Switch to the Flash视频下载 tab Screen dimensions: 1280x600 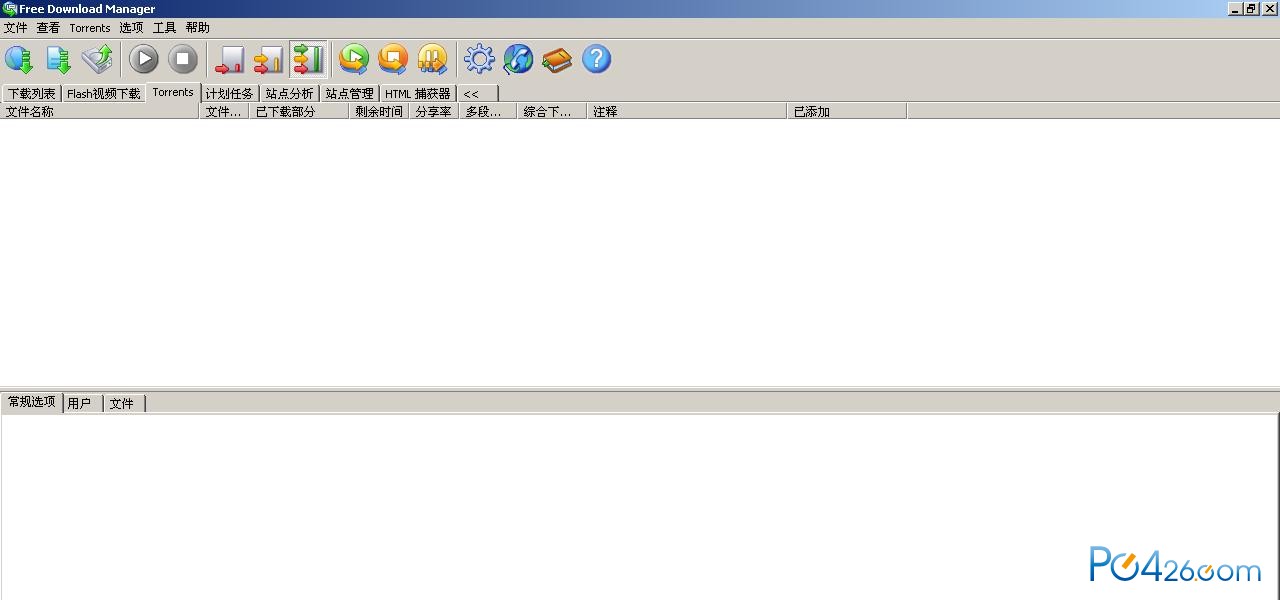[104, 94]
